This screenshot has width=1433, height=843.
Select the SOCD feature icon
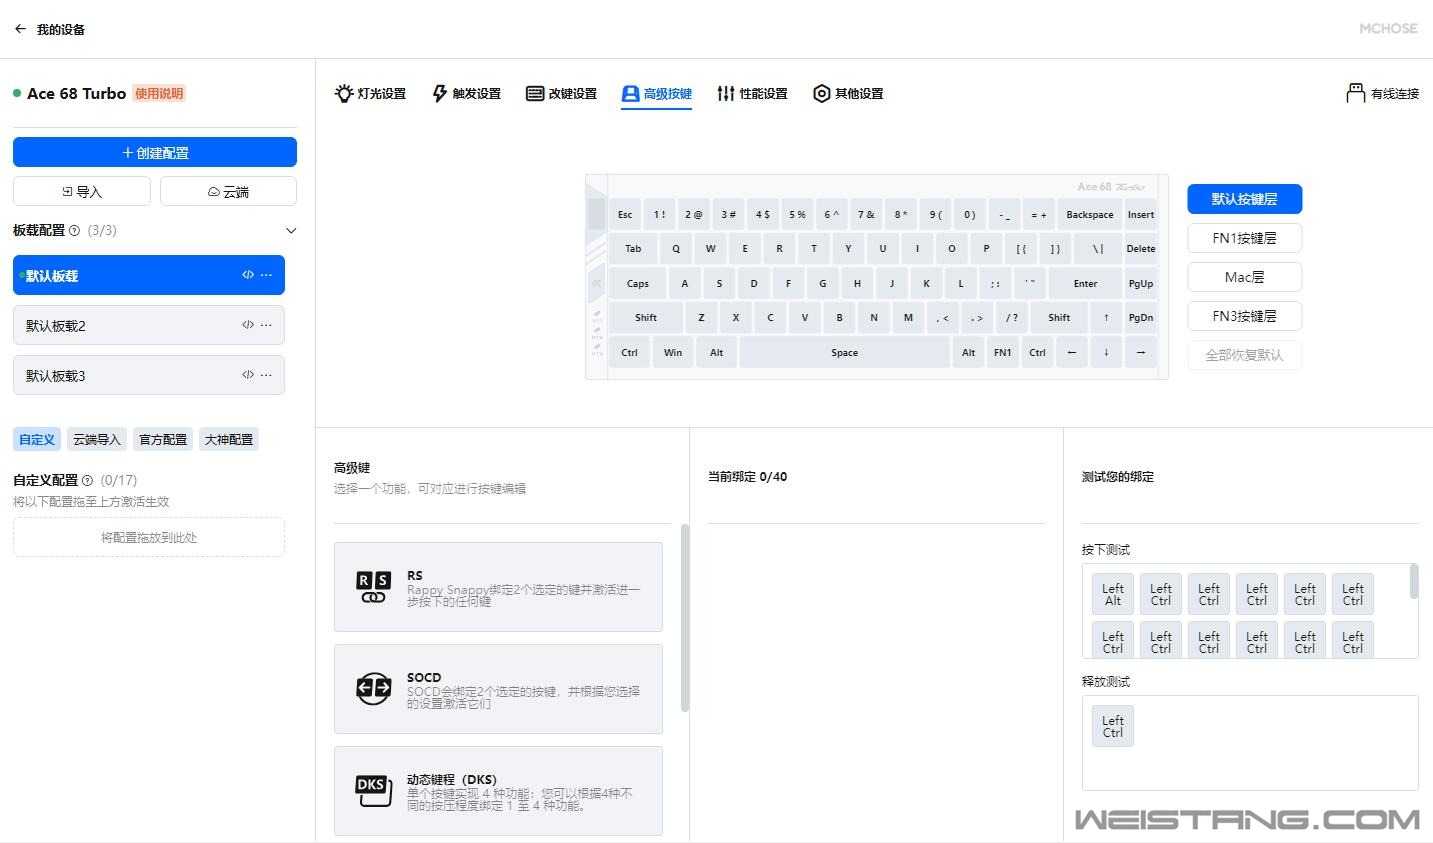click(373, 689)
